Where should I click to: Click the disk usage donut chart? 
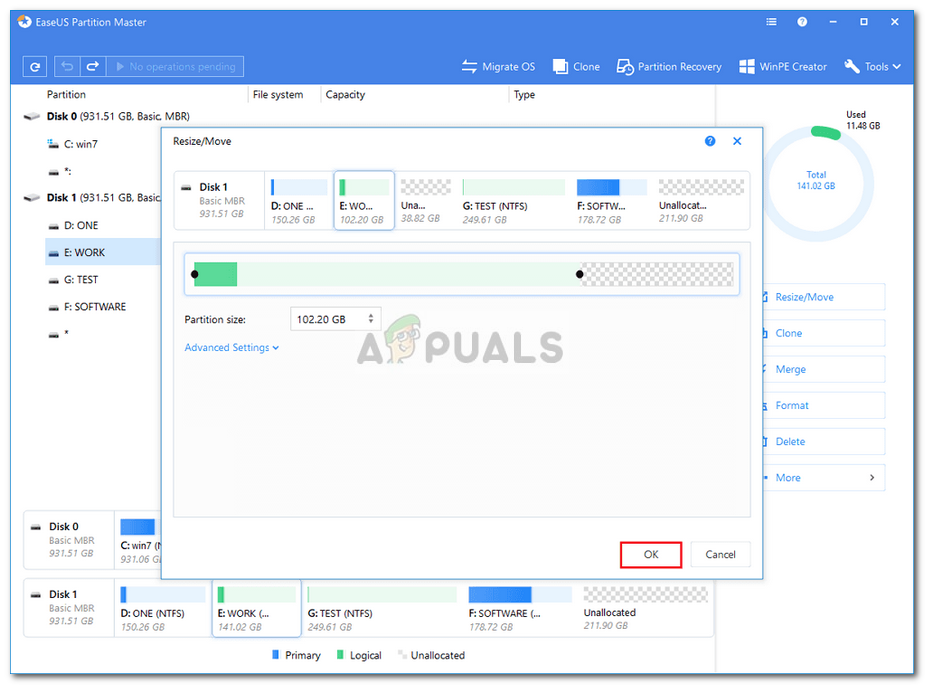[x=817, y=183]
